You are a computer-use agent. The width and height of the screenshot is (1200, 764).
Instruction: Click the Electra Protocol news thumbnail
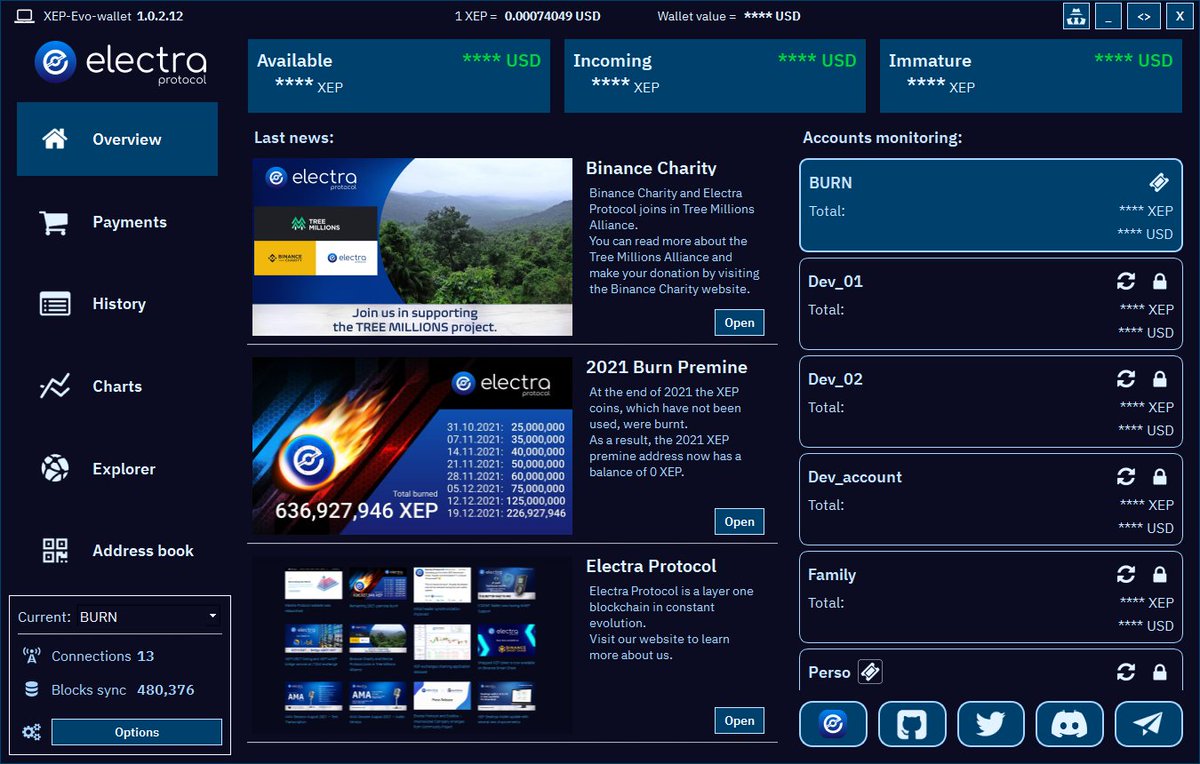(x=412, y=644)
